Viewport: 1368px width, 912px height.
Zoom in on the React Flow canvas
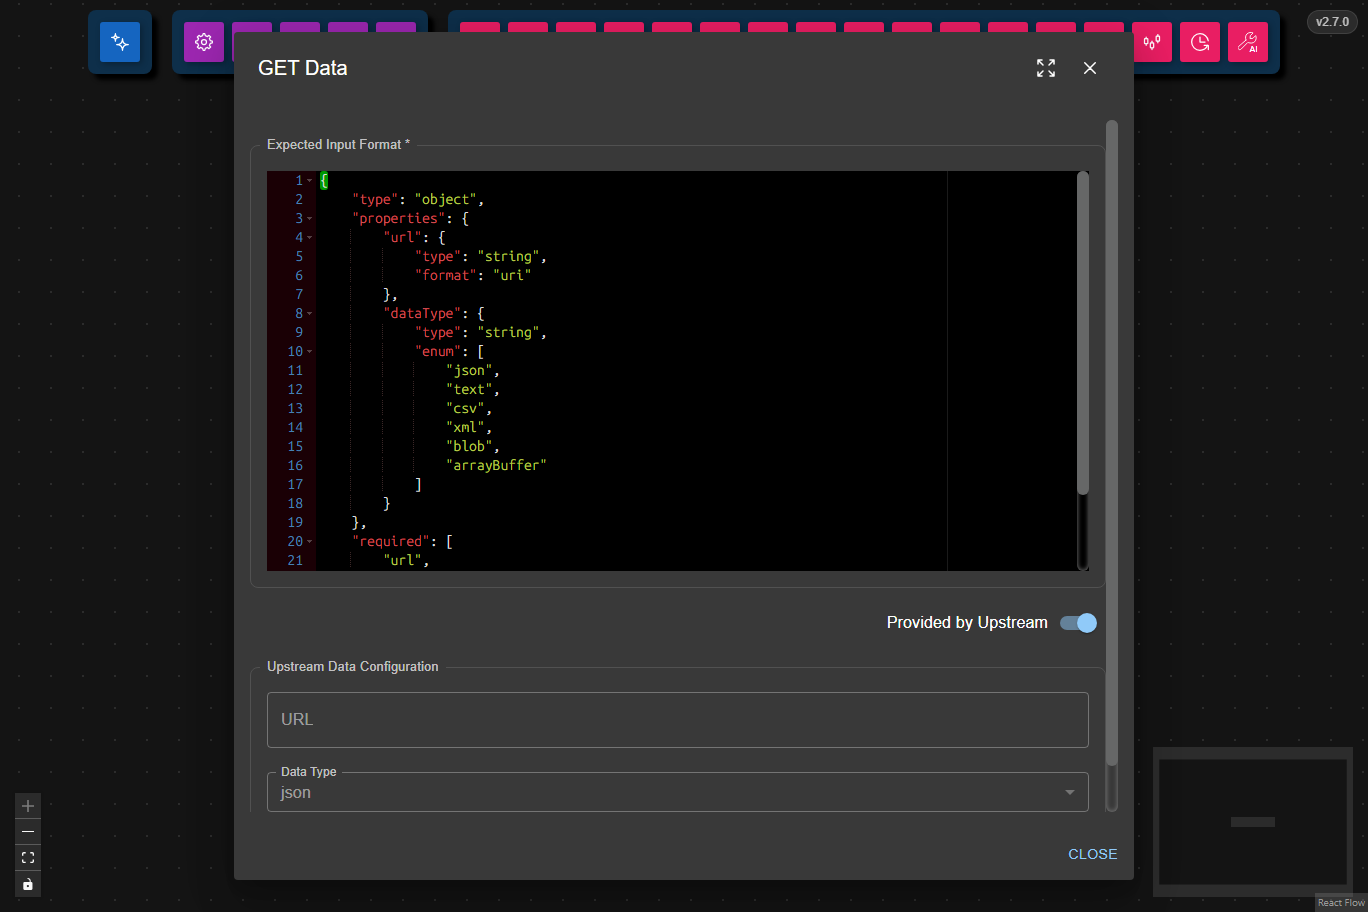(28, 806)
